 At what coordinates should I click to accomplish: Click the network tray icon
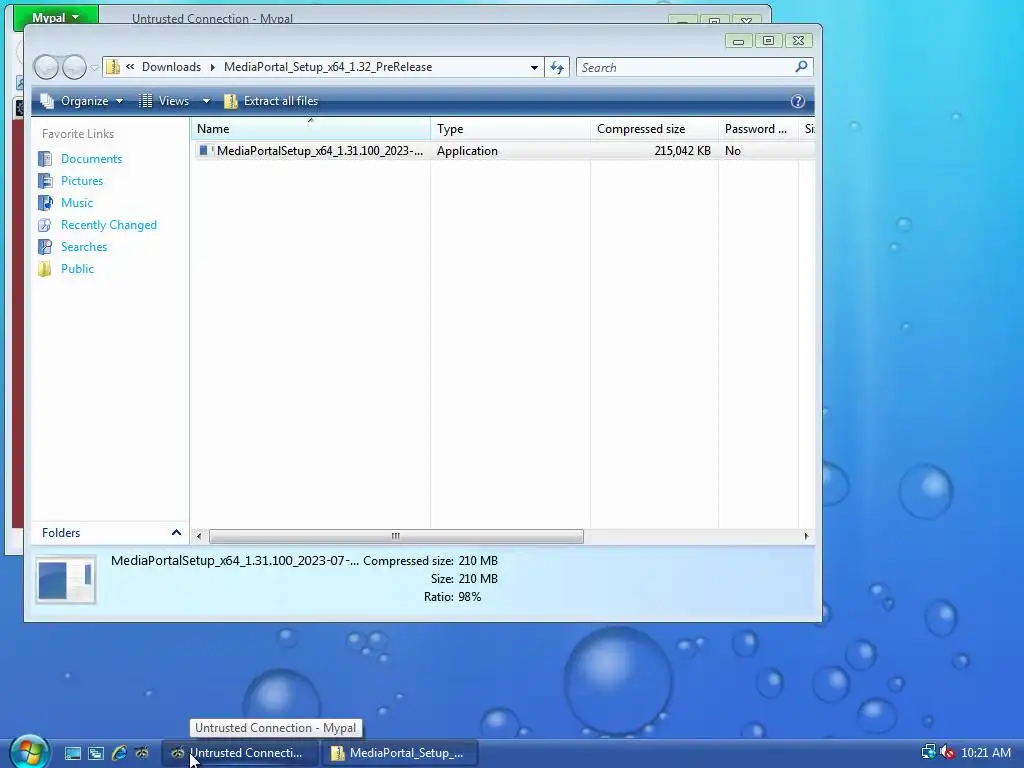pyautogui.click(x=928, y=752)
